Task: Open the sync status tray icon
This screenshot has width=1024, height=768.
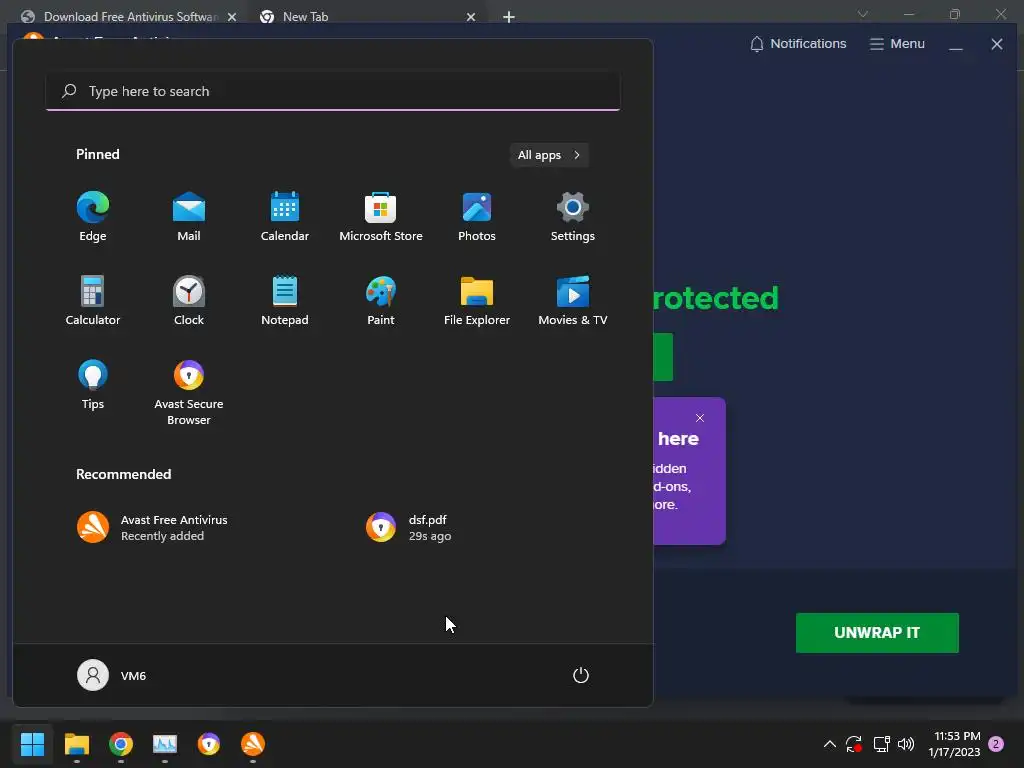Action: coord(854,744)
